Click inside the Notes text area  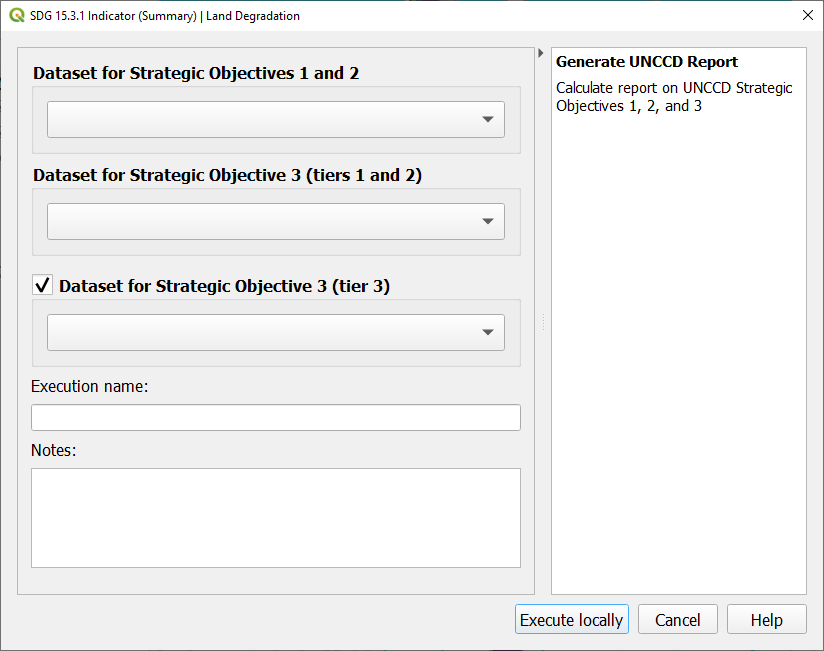point(276,517)
